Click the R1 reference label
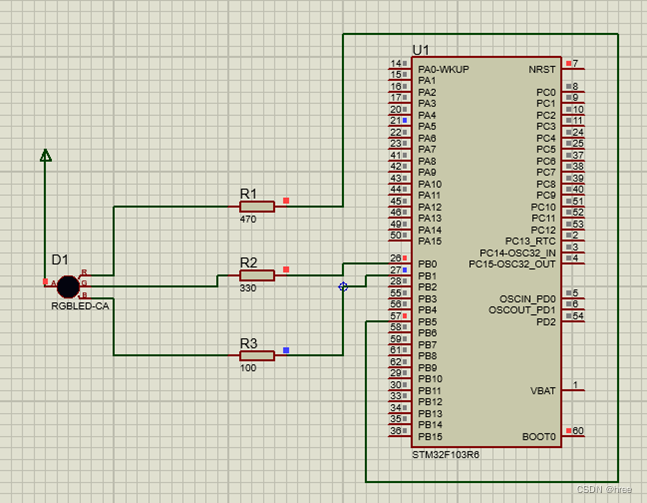Screen dimensions: 647x503 [x=248, y=194]
